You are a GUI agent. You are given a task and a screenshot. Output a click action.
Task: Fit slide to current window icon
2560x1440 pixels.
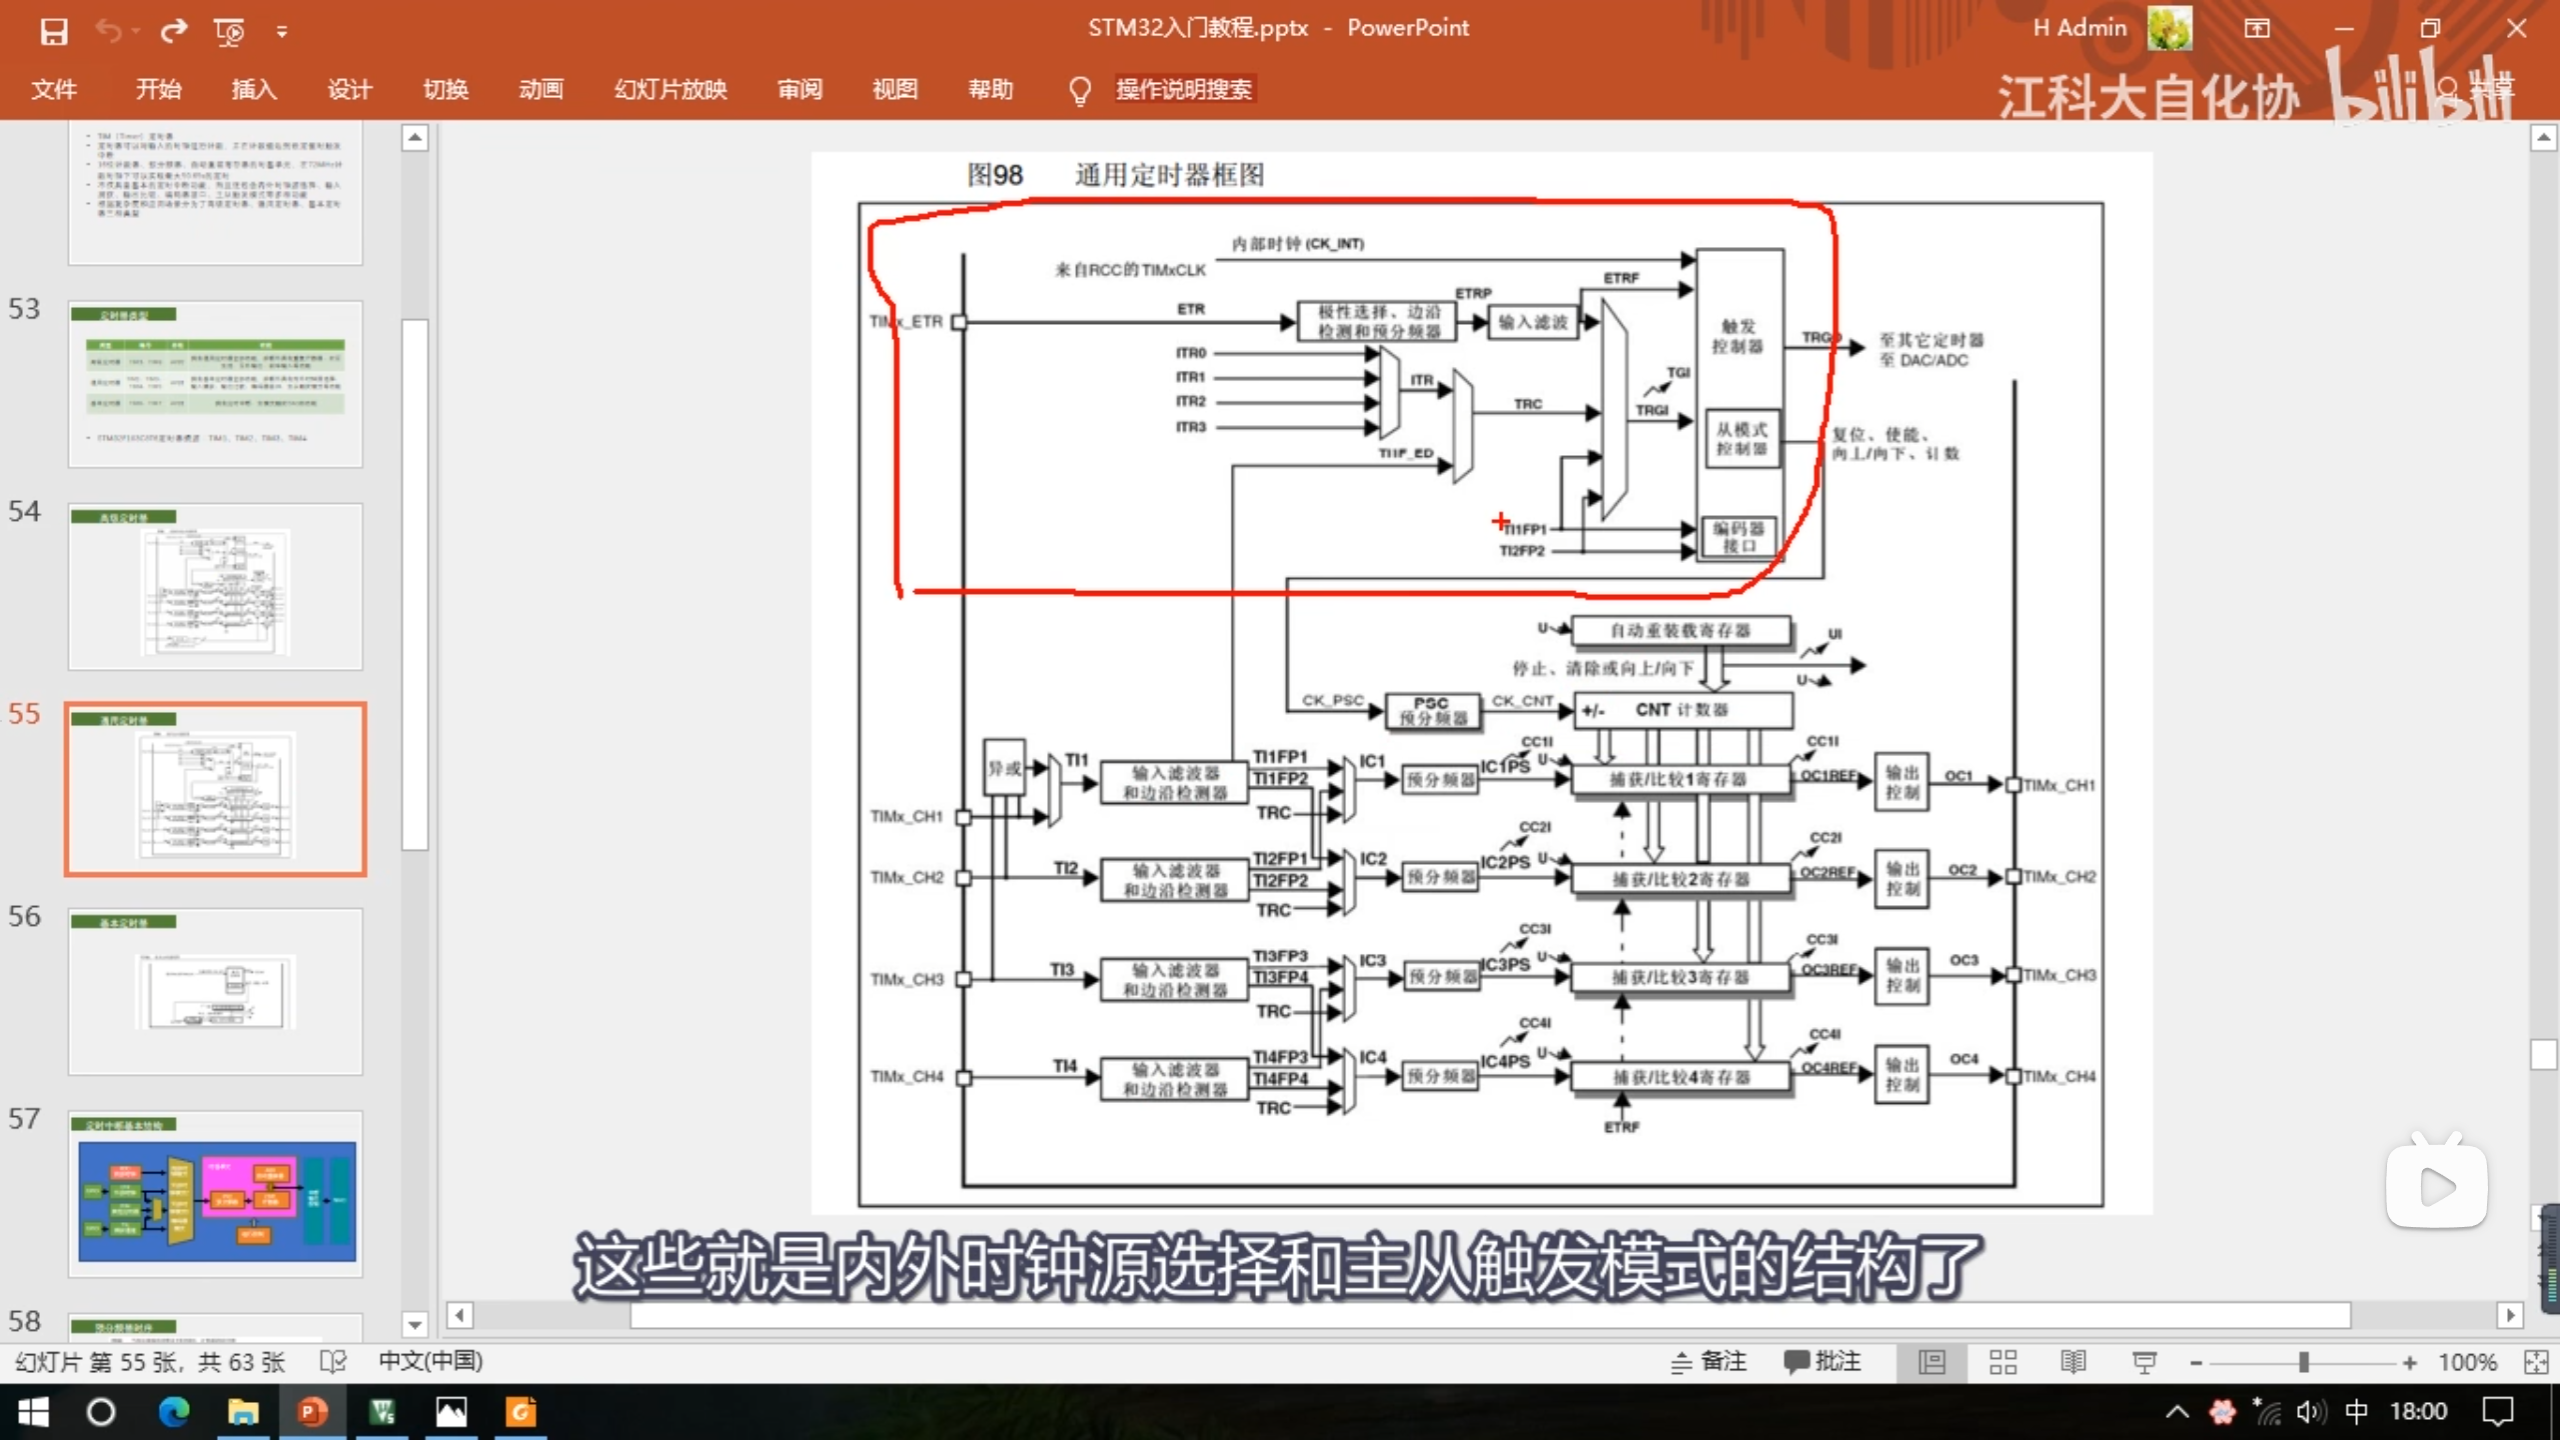(2536, 1361)
